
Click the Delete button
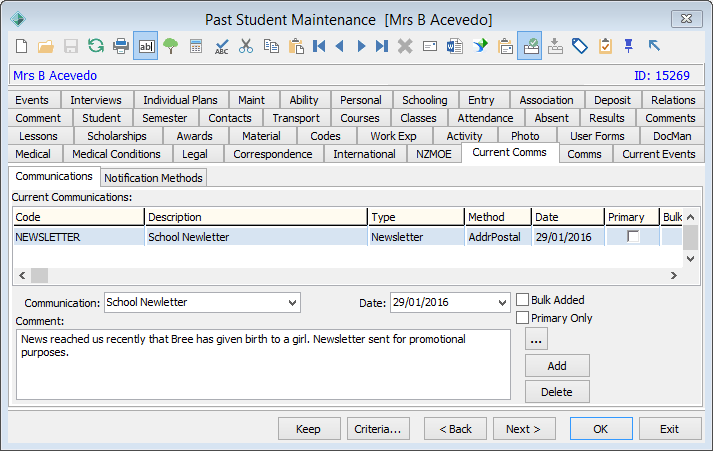point(557,392)
